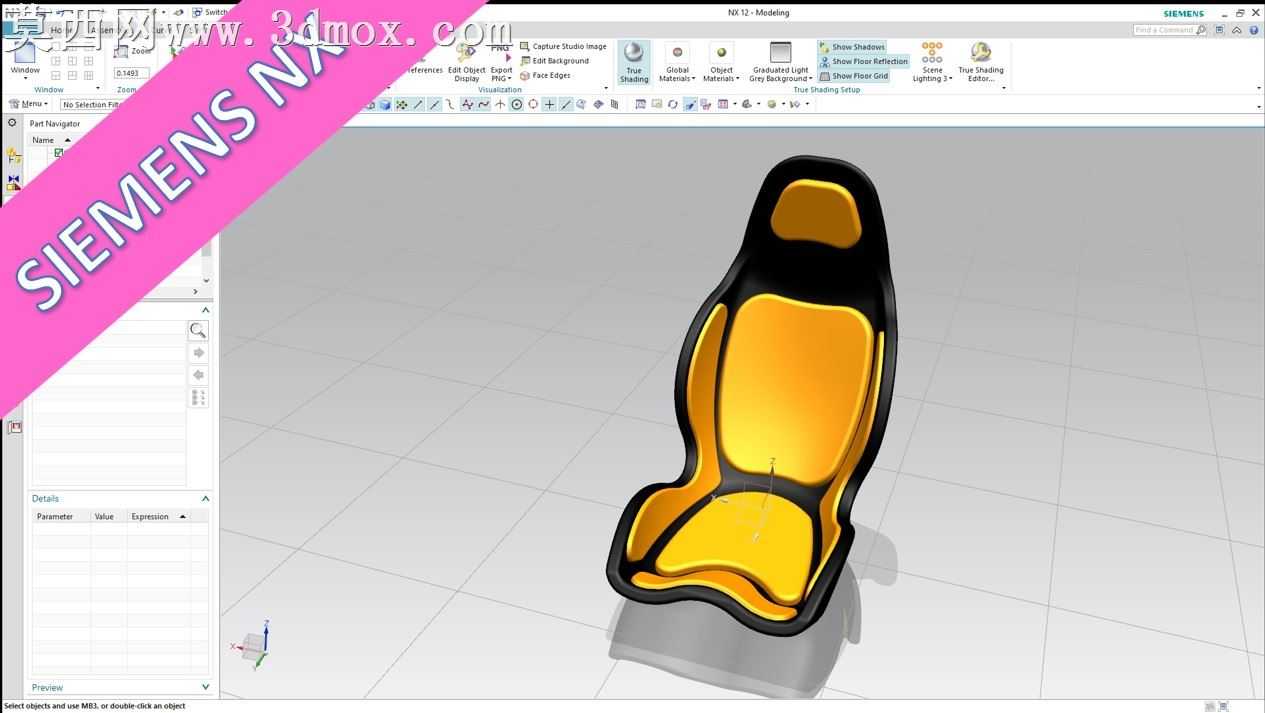The width and height of the screenshot is (1265, 713).
Task: Click Face Edges command
Action: (x=545, y=76)
